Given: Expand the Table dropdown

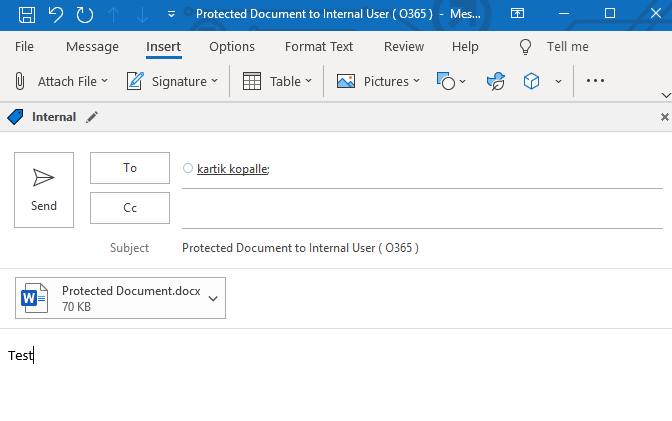Looking at the screenshot, I should 308,81.
